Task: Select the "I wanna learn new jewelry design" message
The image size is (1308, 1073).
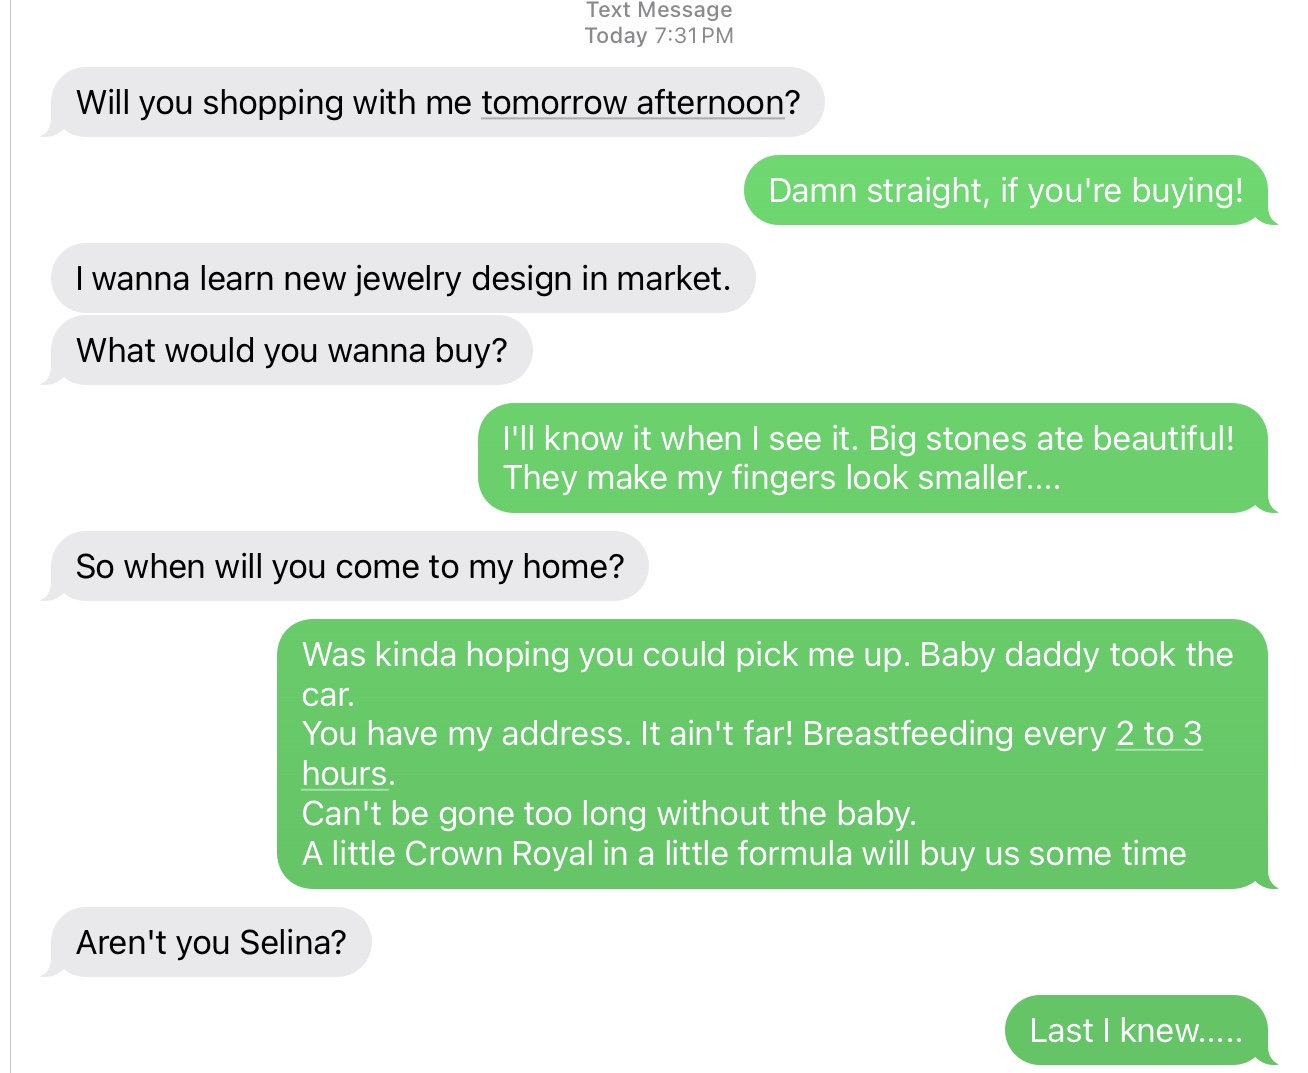Action: coord(402,278)
